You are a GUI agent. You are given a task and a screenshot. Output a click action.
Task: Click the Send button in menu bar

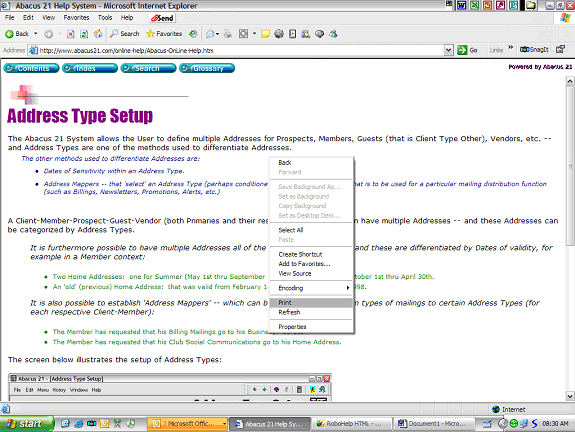click(162, 18)
